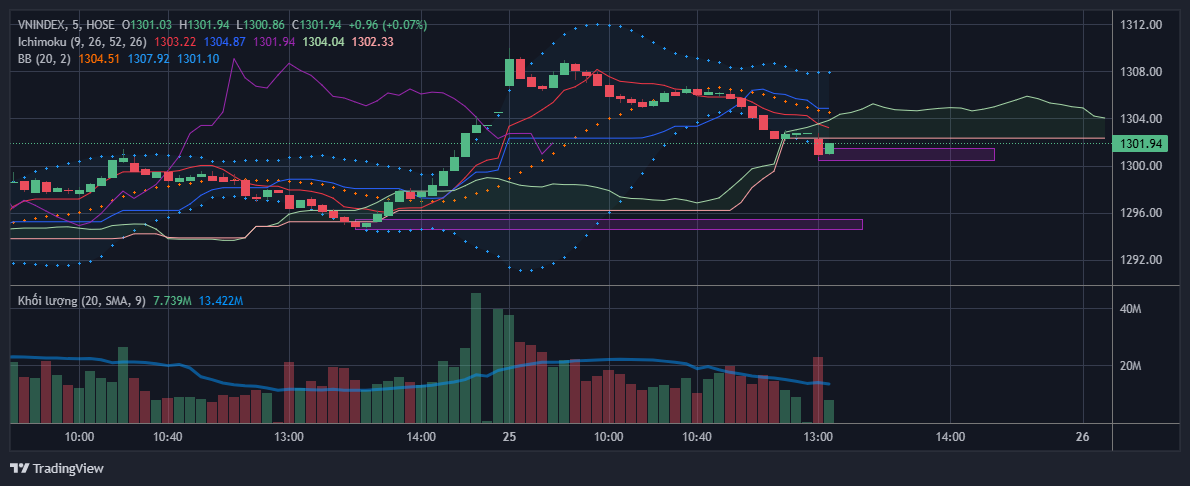Click volume value 7.739M

point(172,301)
